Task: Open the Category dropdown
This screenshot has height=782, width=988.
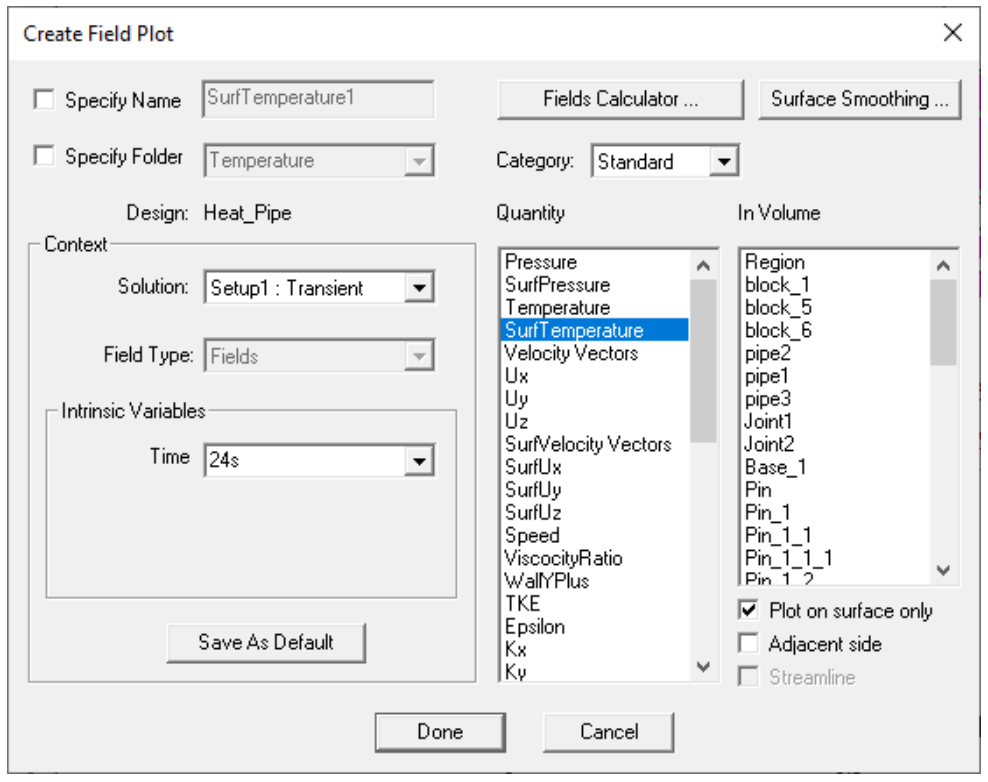Action: click(723, 161)
